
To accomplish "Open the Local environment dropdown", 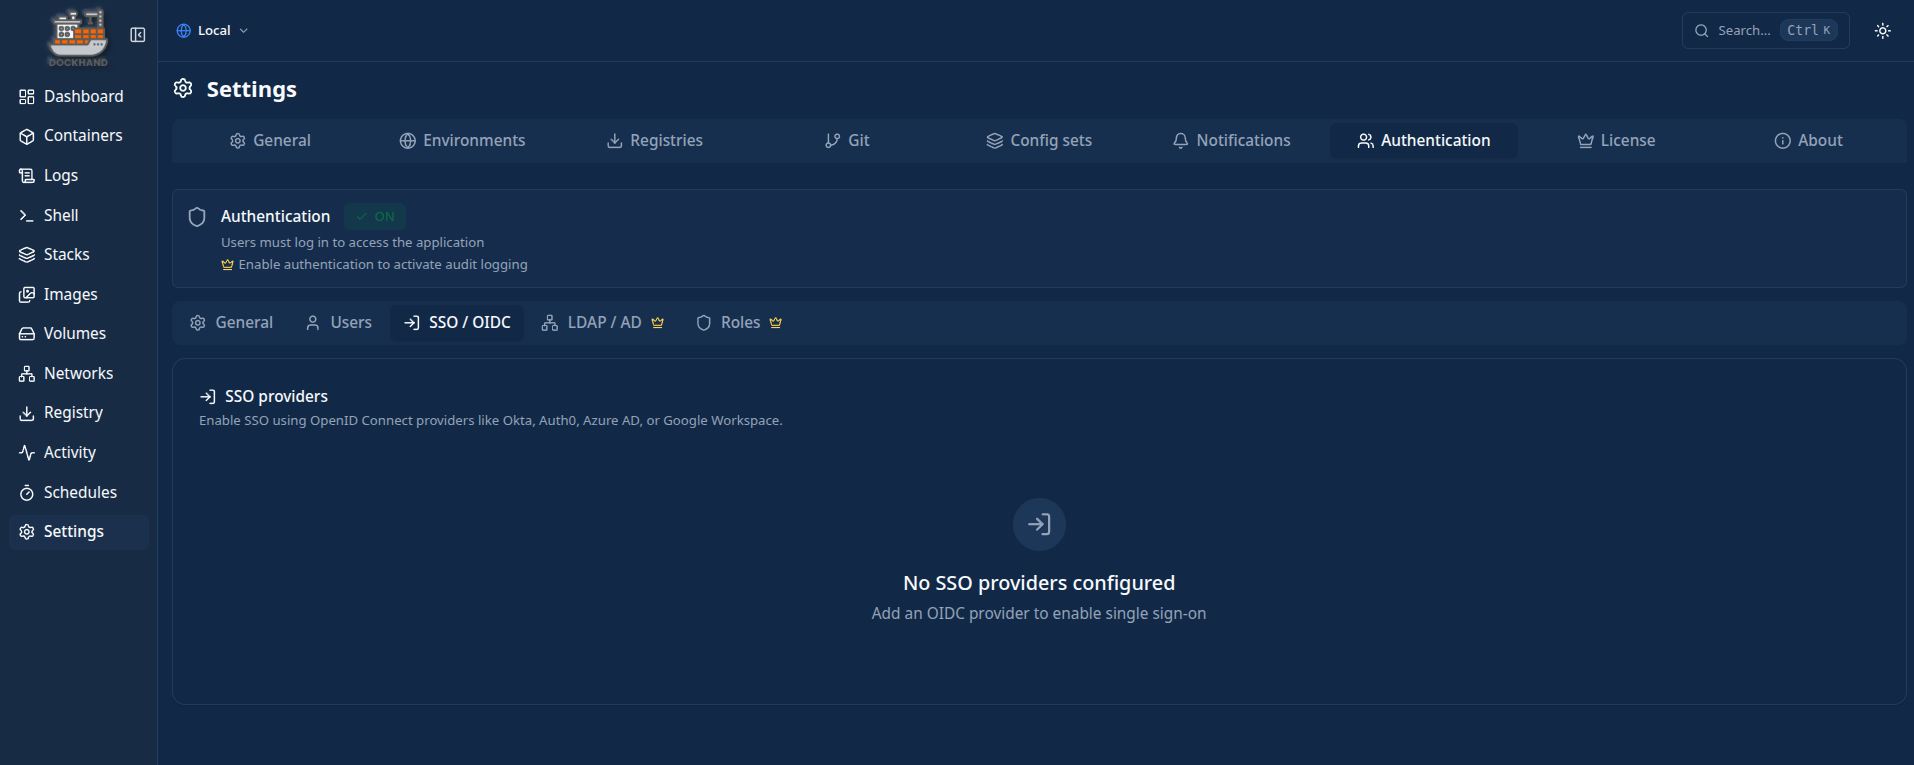I will (x=212, y=31).
